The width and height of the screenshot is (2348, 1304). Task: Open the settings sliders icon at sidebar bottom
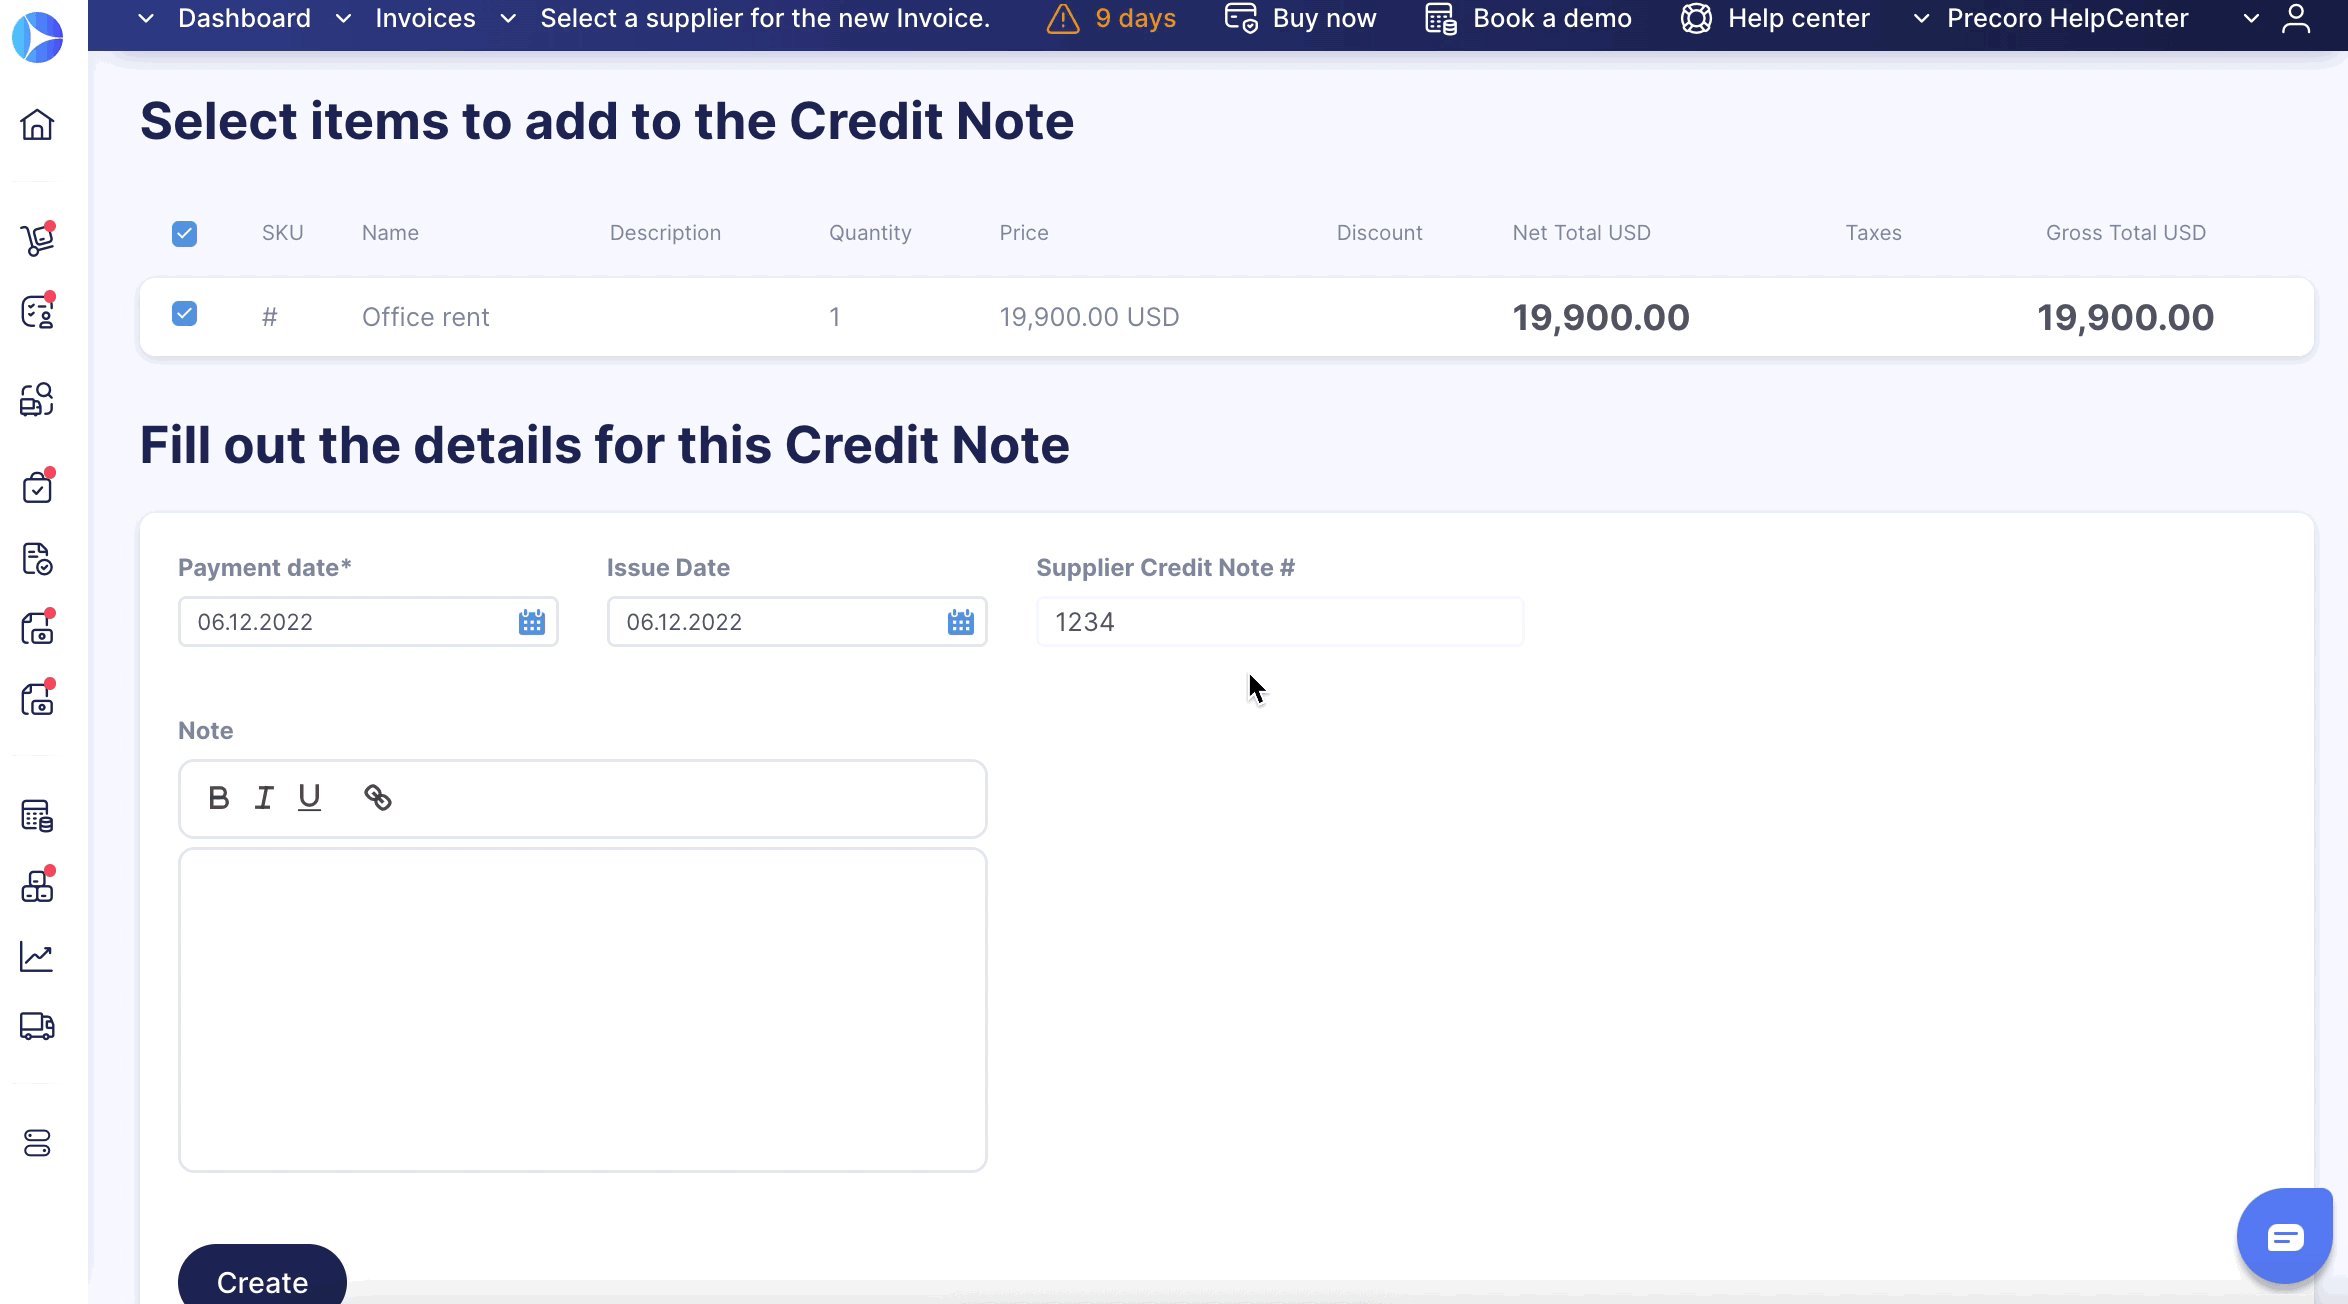pos(37,1144)
